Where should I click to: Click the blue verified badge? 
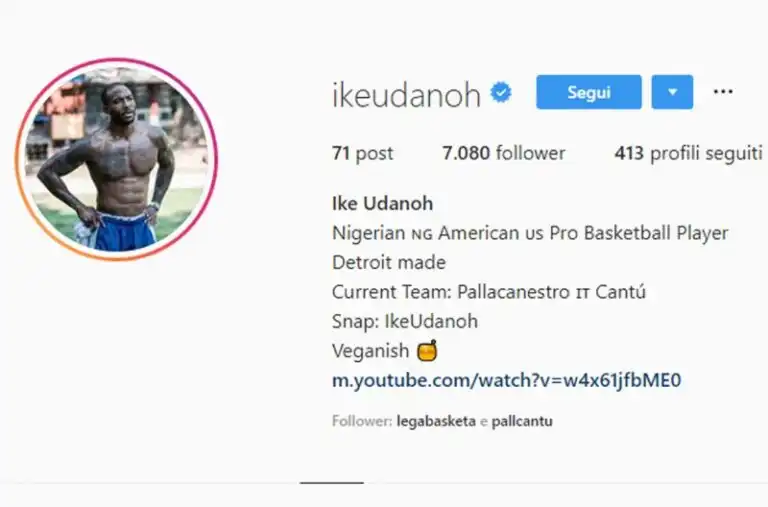[501, 93]
